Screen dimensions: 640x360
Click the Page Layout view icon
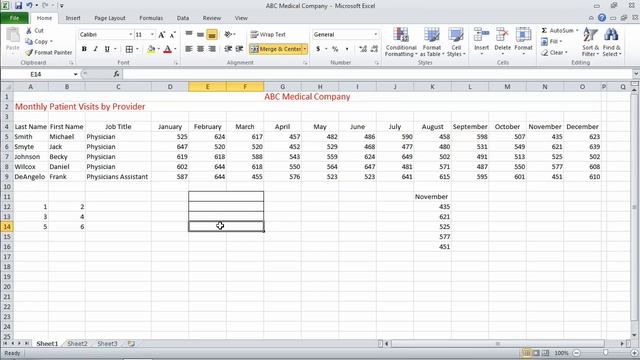(536, 353)
